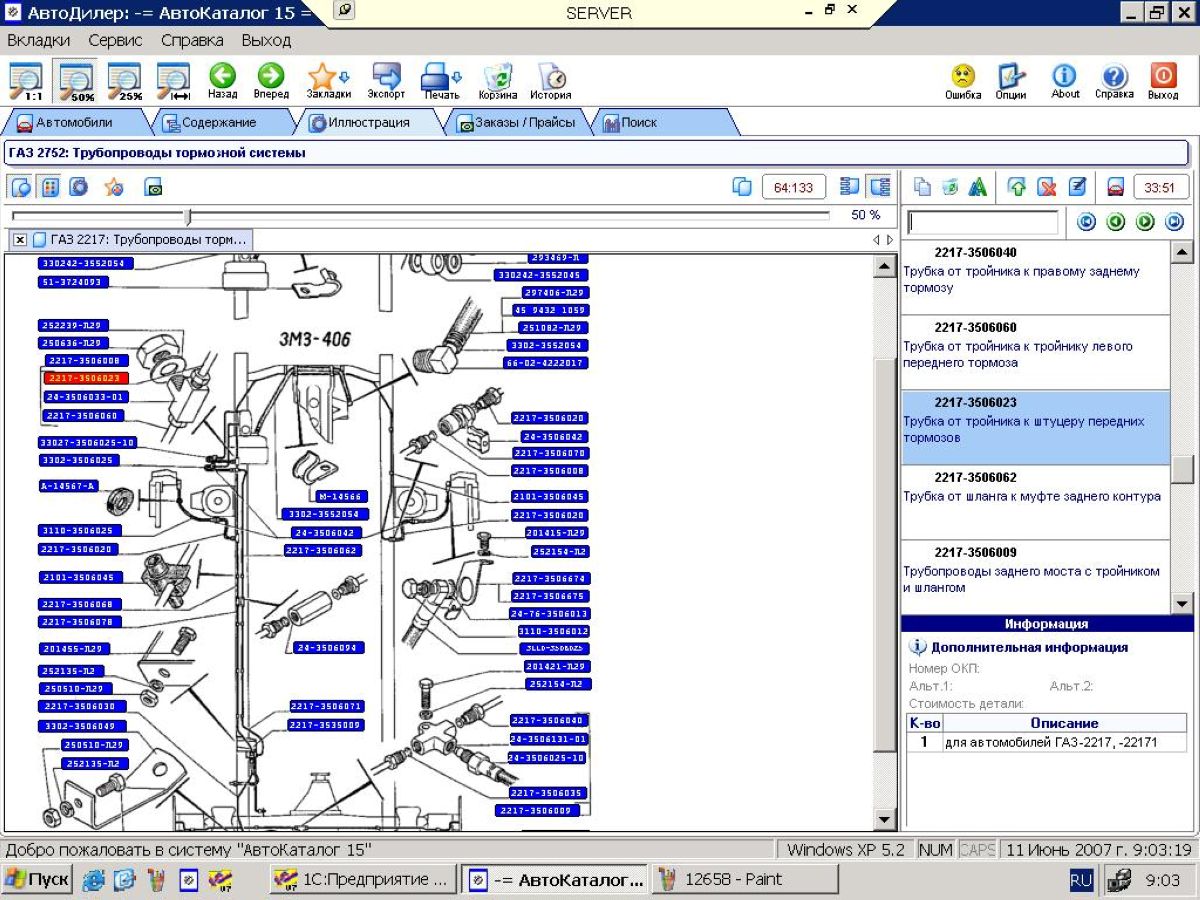Toggle the left list layout icon

coord(850,187)
